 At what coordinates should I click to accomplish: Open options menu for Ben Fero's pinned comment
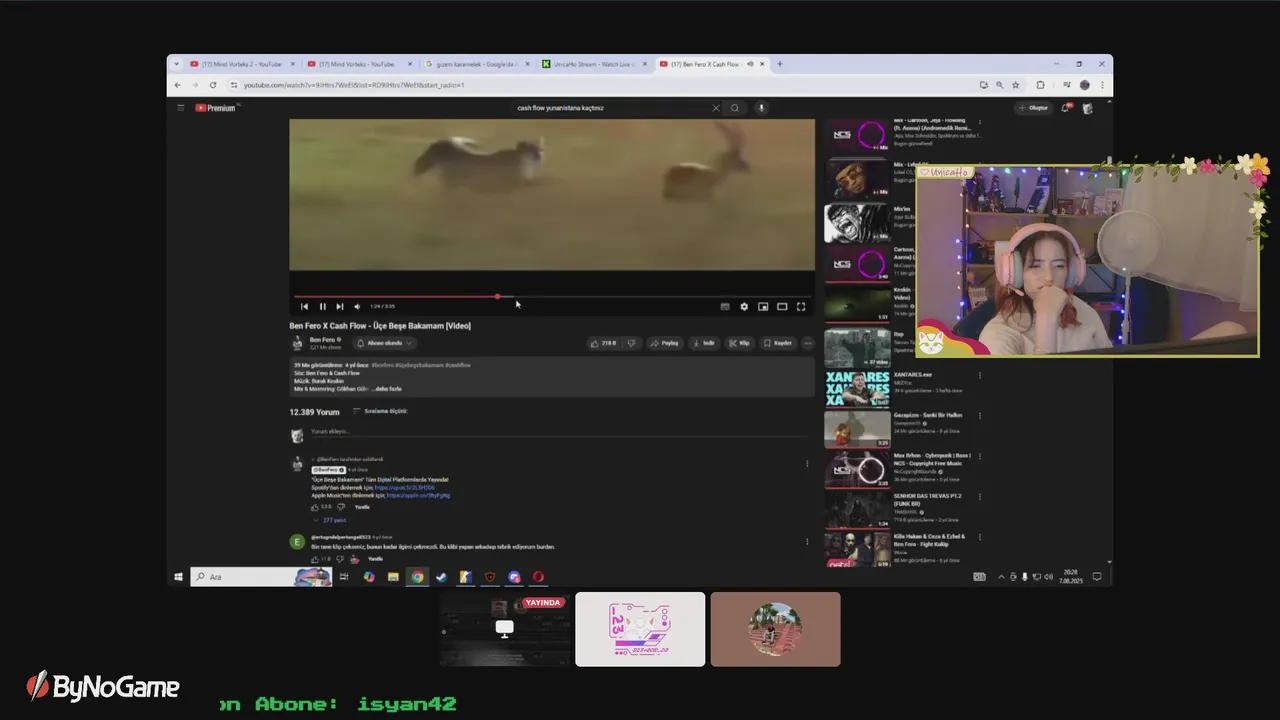tap(807, 463)
